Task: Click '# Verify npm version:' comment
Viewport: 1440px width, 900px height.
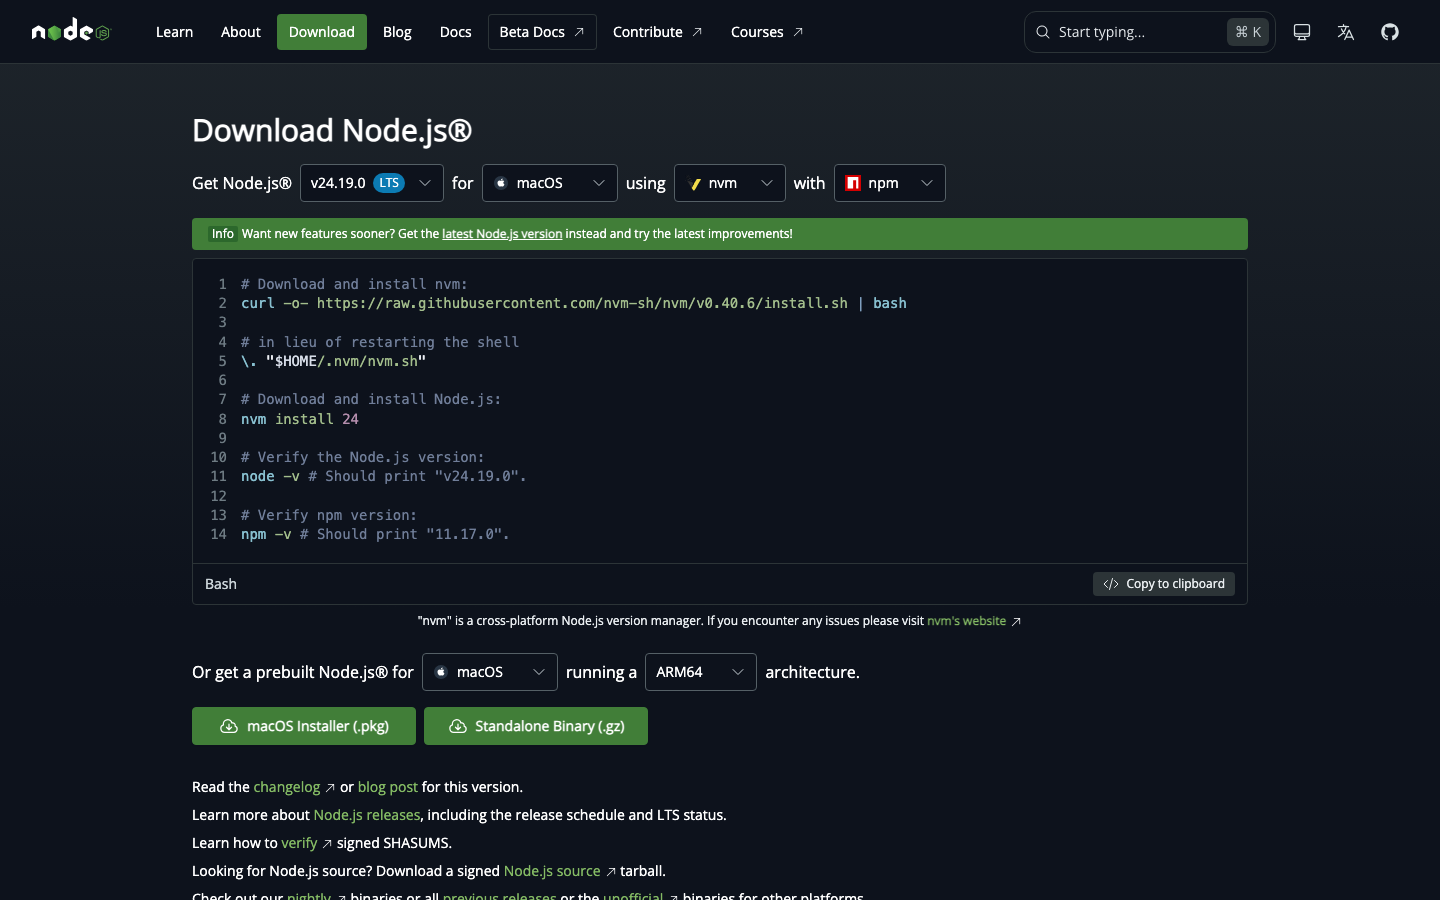Action: pyautogui.click(x=329, y=515)
